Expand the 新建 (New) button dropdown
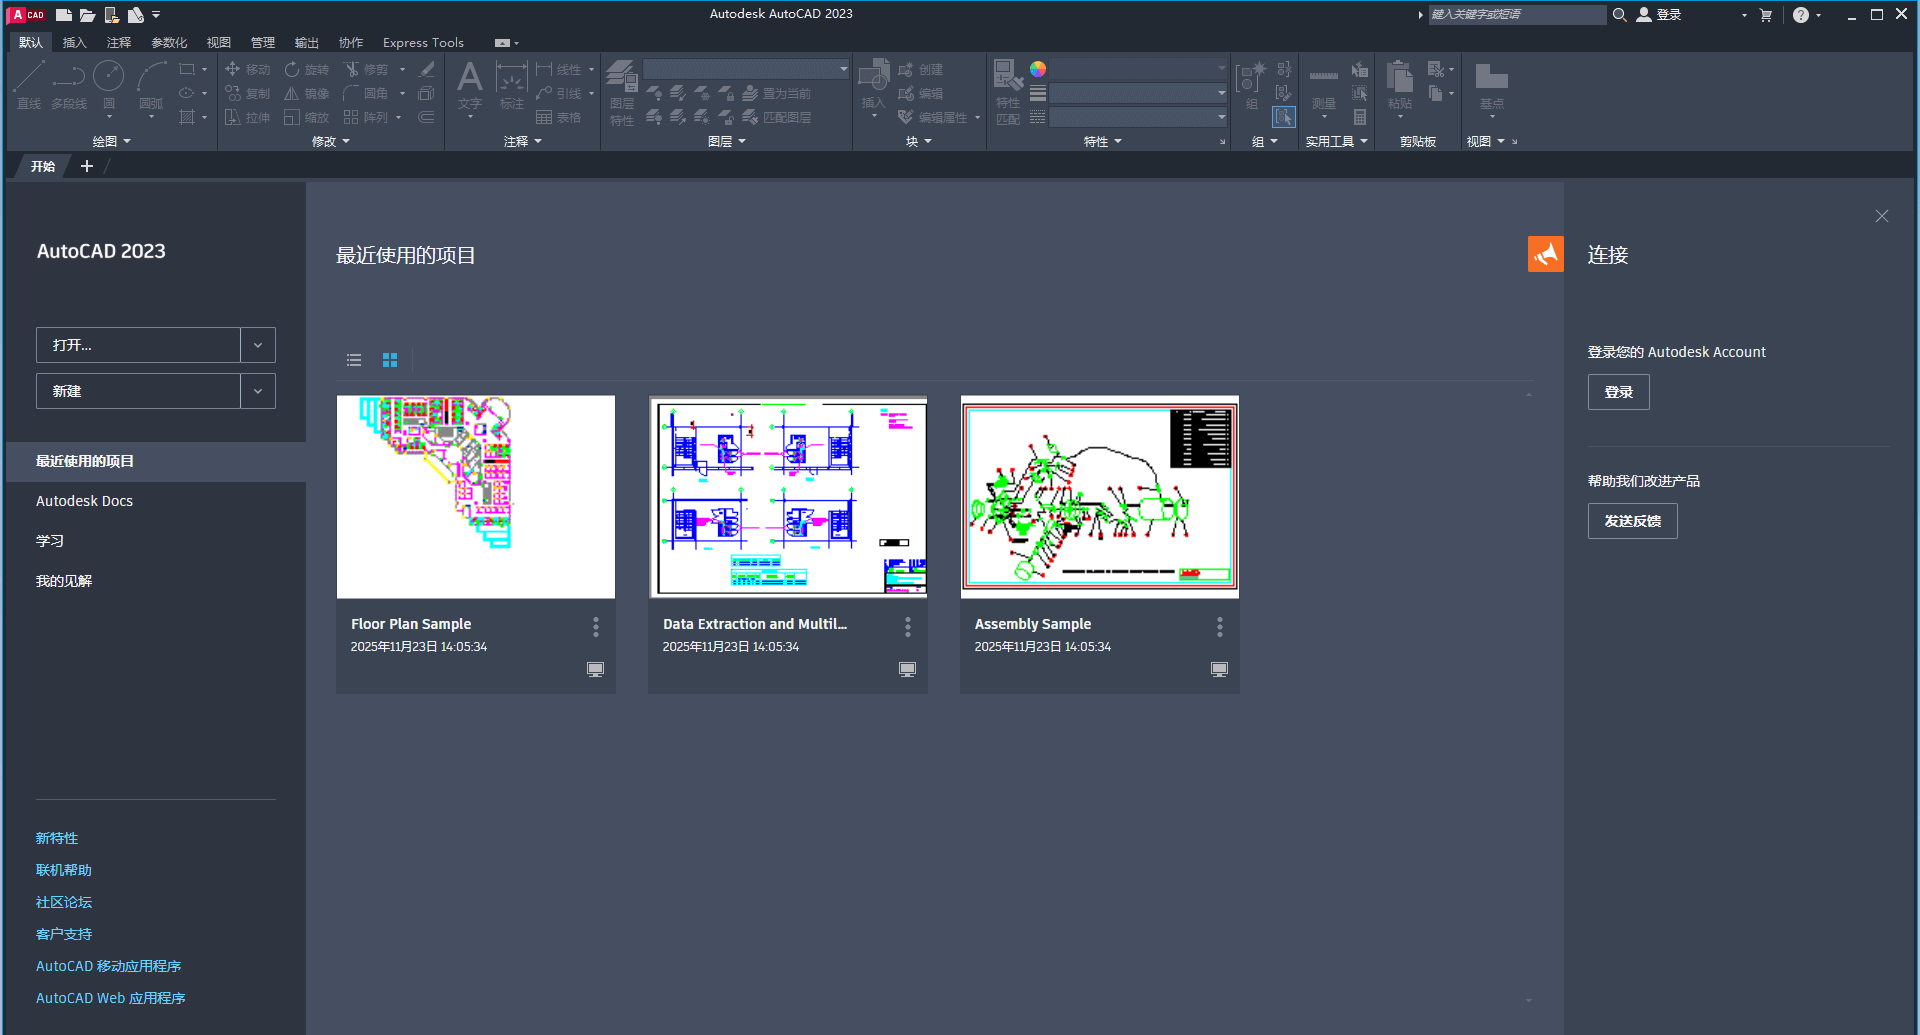Screen dimensions: 1920x1035 257,390
